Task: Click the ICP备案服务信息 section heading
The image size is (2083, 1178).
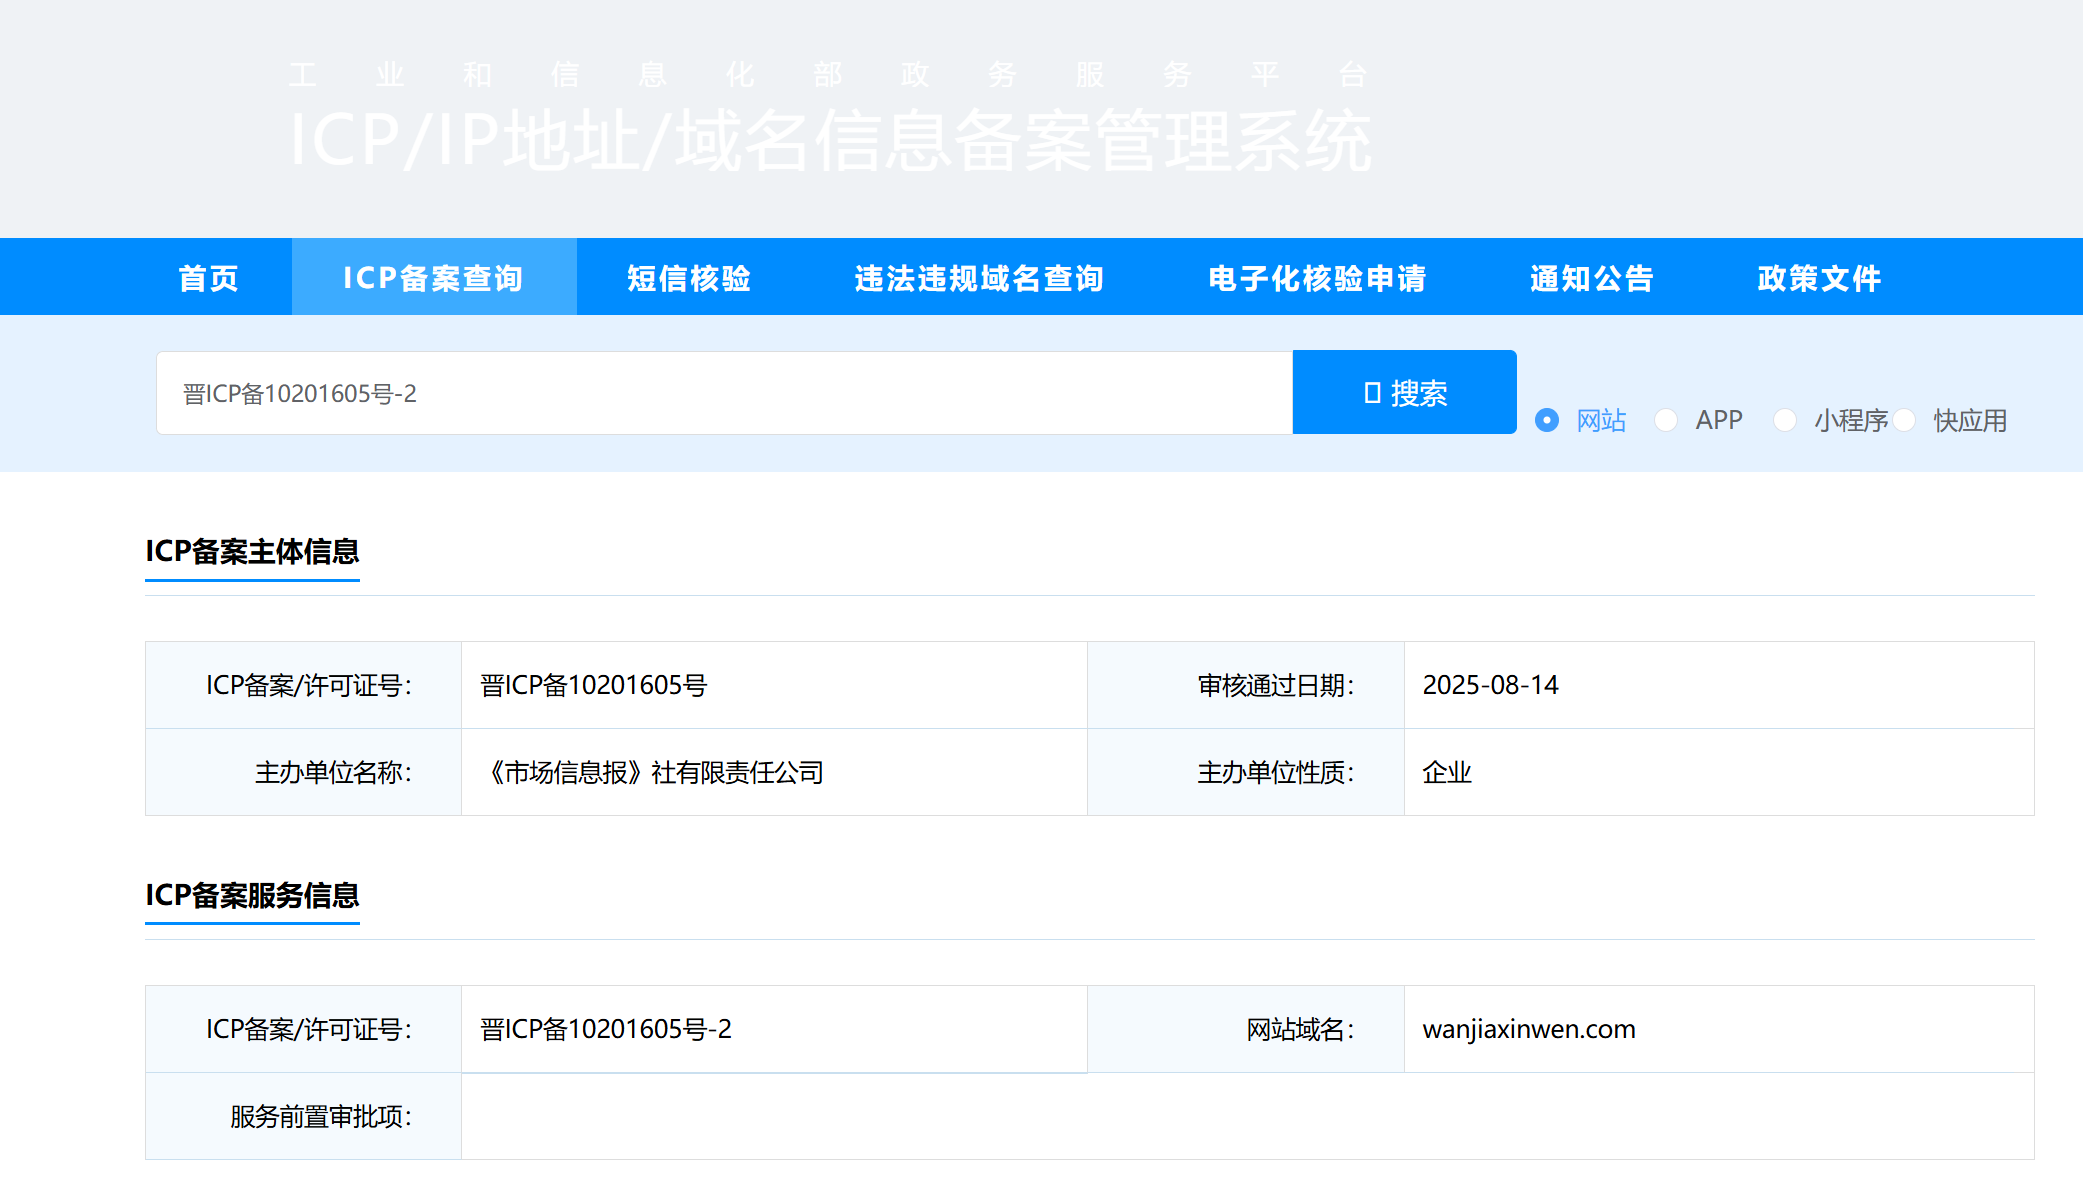Action: pyautogui.click(x=252, y=895)
